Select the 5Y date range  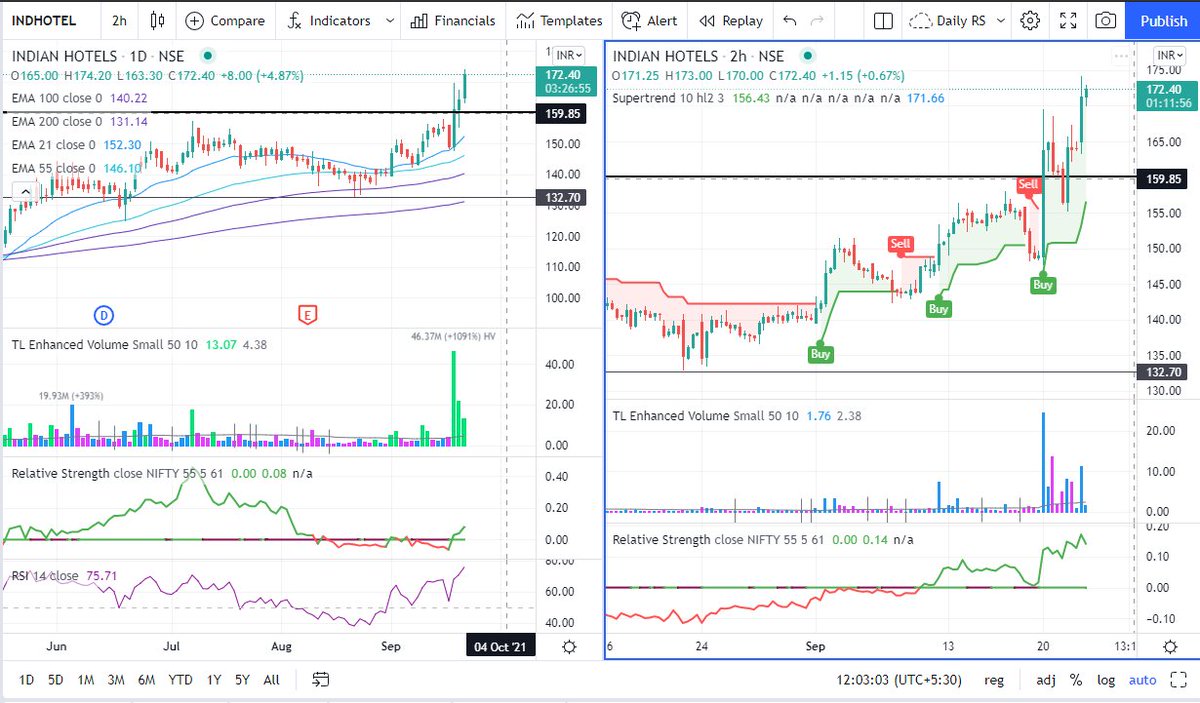242,680
